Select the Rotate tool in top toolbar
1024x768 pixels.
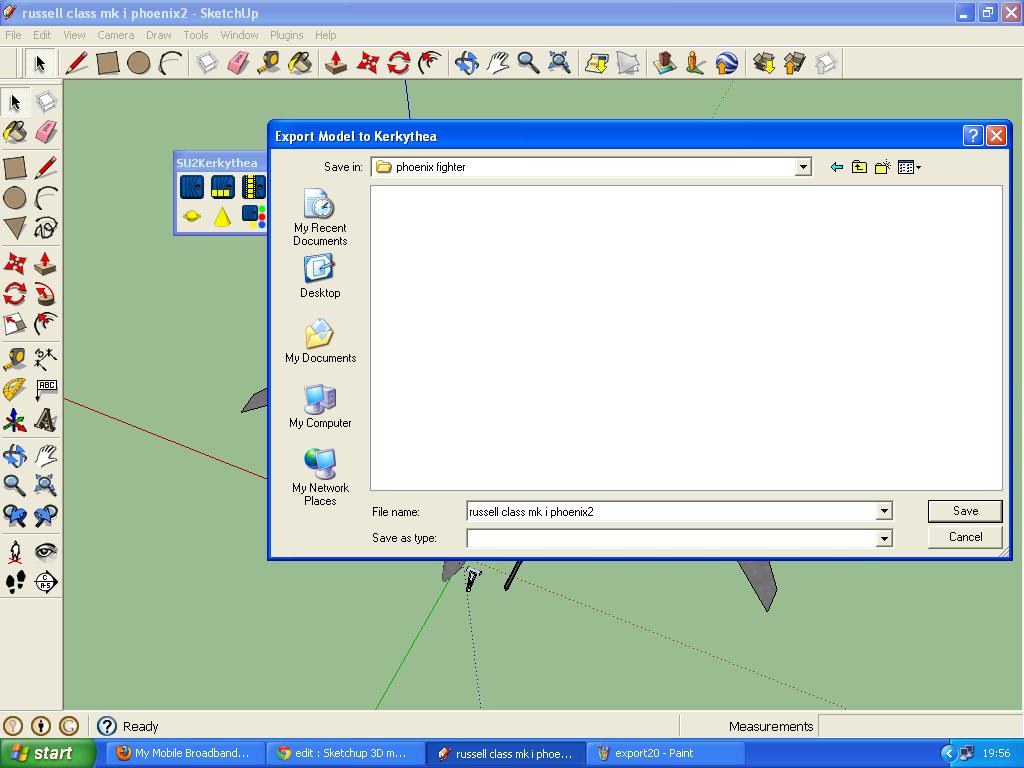point(398,63)
